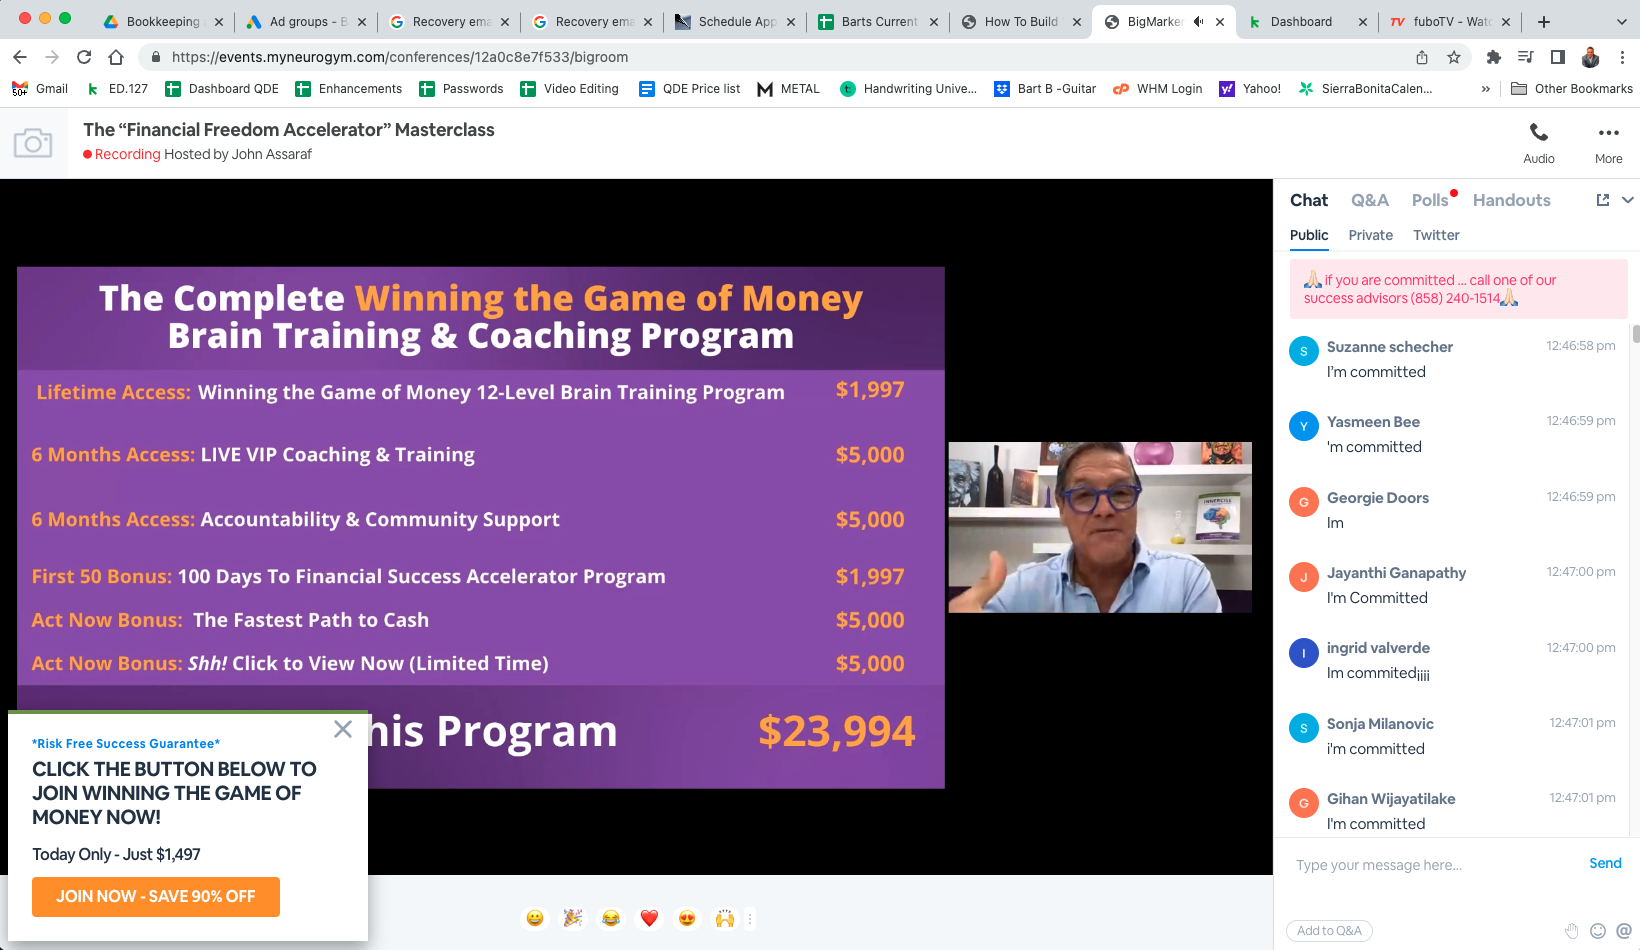Open the QDE Price list bookmark

coord(690,89)
